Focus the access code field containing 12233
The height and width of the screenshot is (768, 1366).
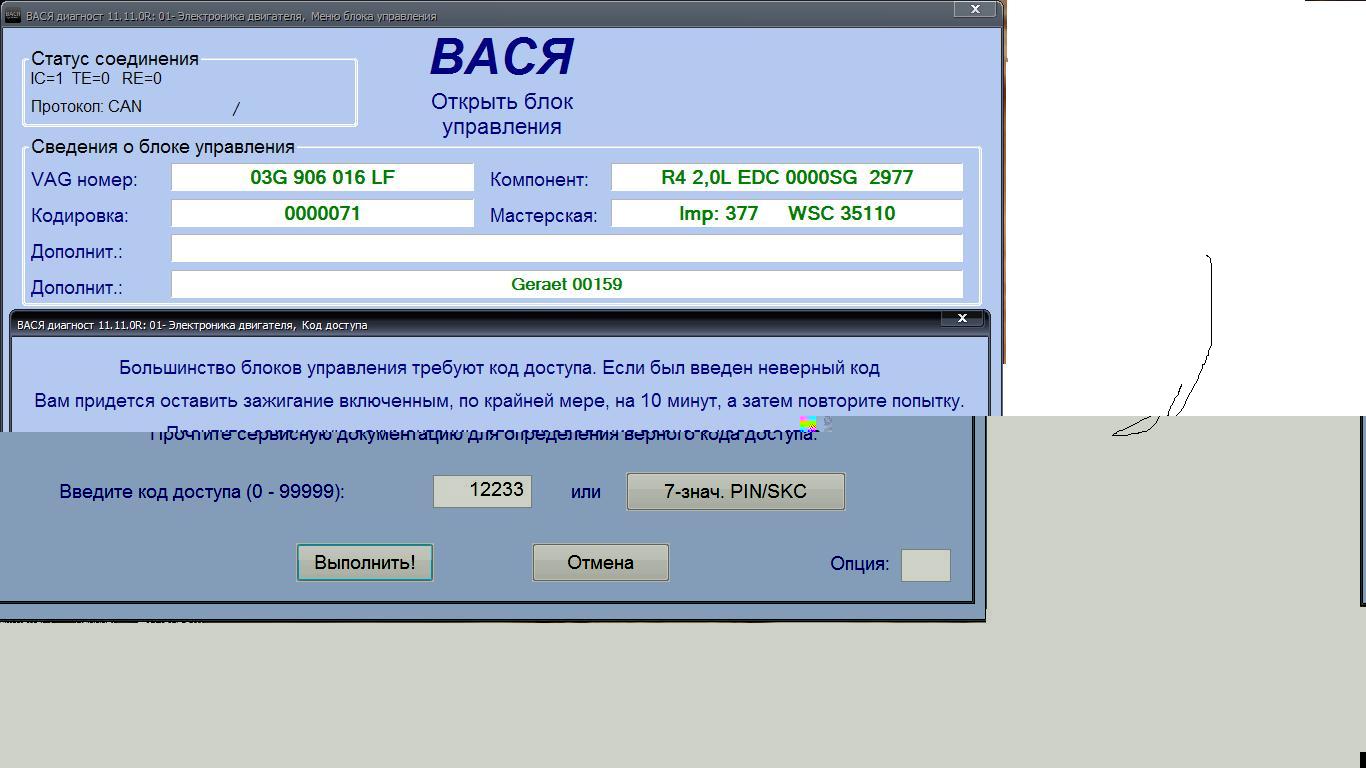(x=482, y=491)
